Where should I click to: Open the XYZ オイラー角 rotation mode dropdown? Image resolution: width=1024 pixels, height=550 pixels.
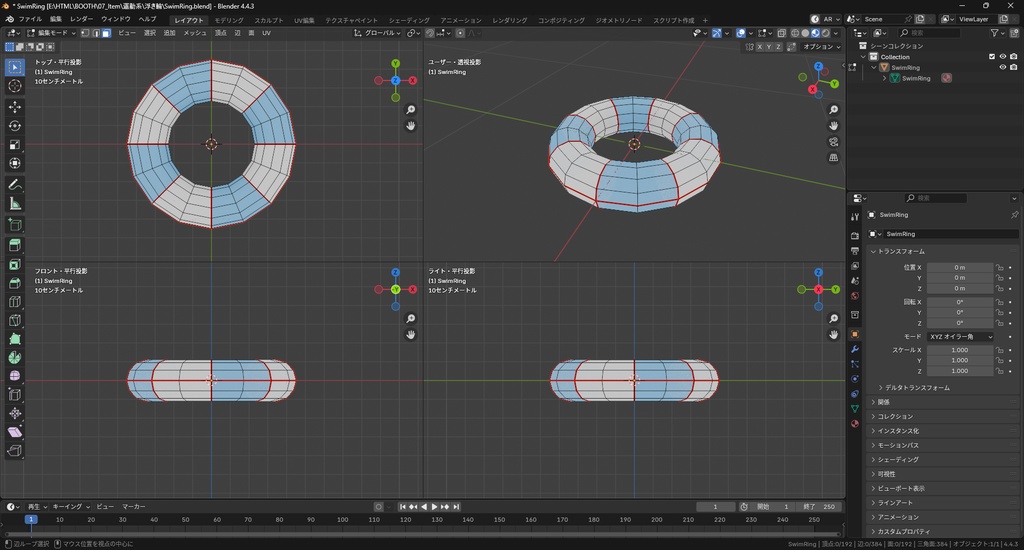961,337
